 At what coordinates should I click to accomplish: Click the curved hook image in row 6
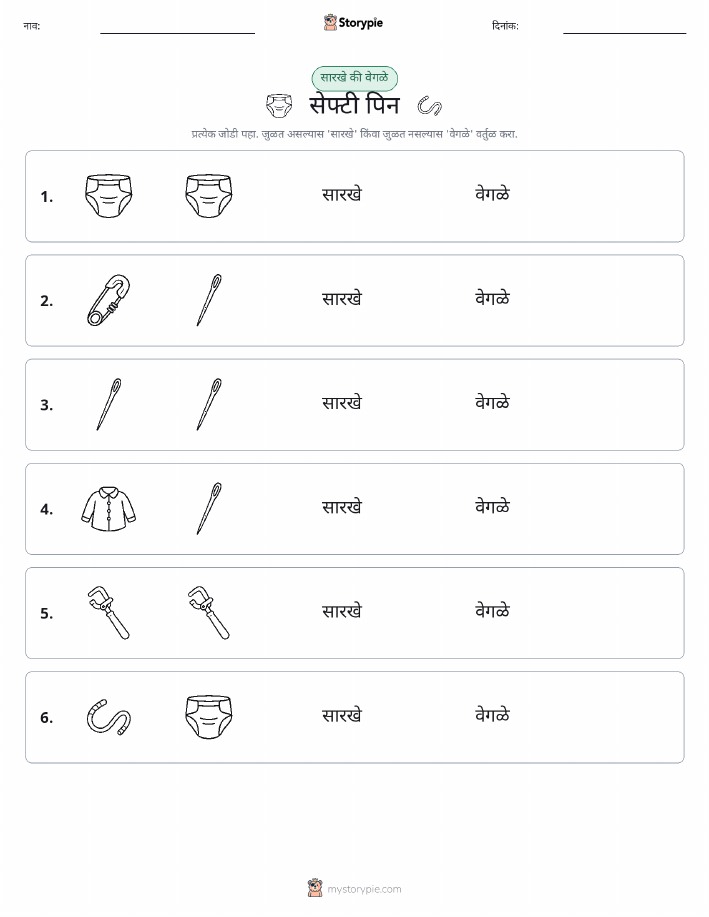[109, 717]
